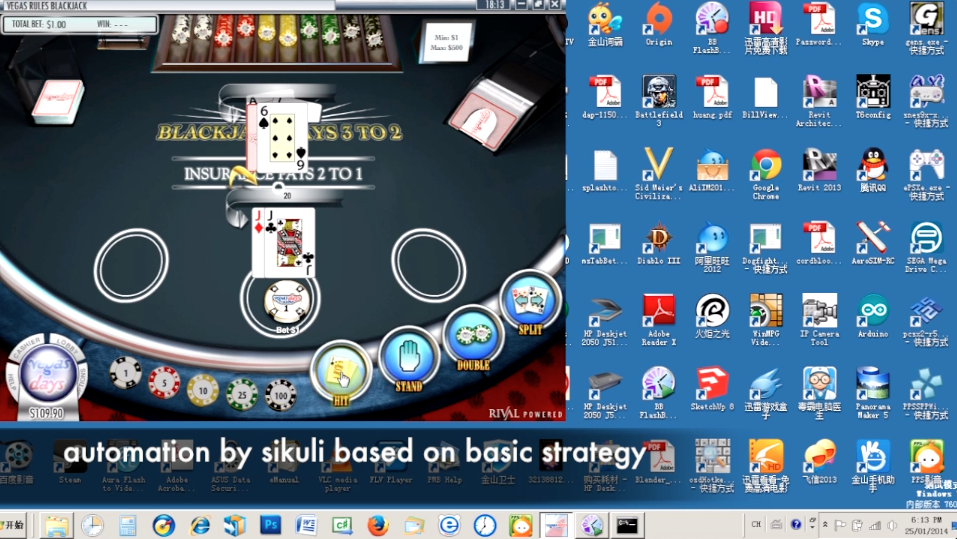Open the Password PDF file icon

(819, 24)
